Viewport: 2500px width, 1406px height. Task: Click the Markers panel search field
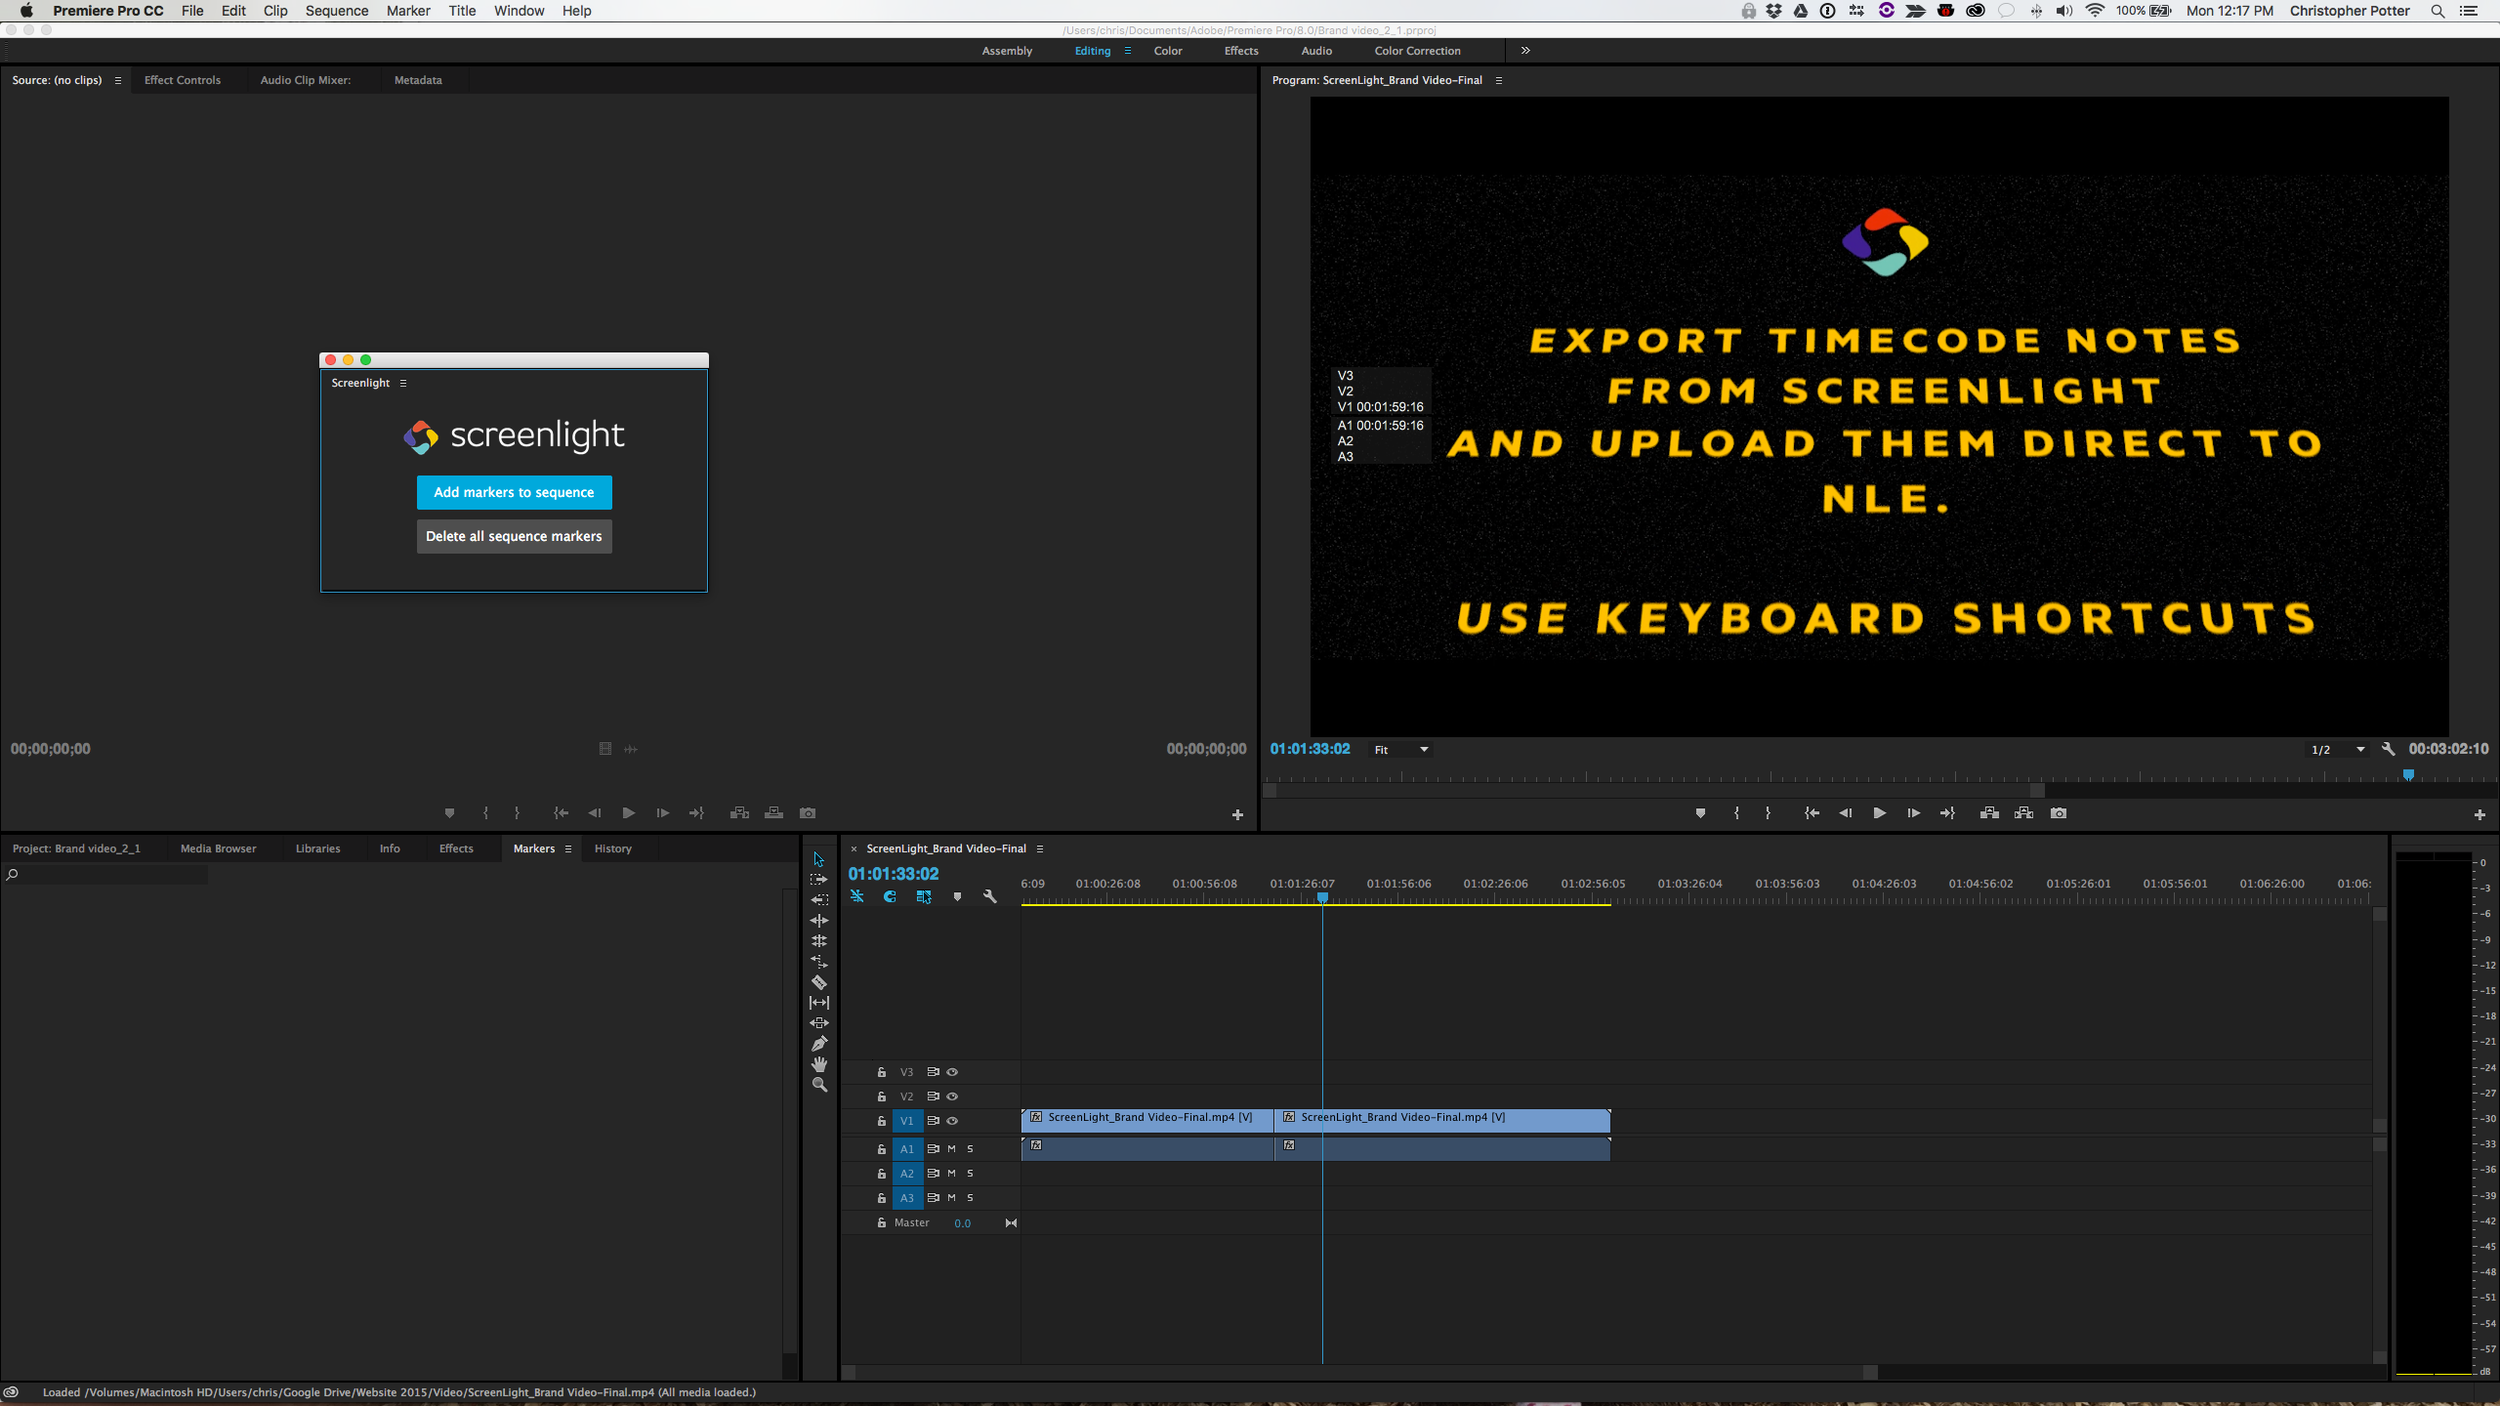pyautogui.click(x=105, y=875)
